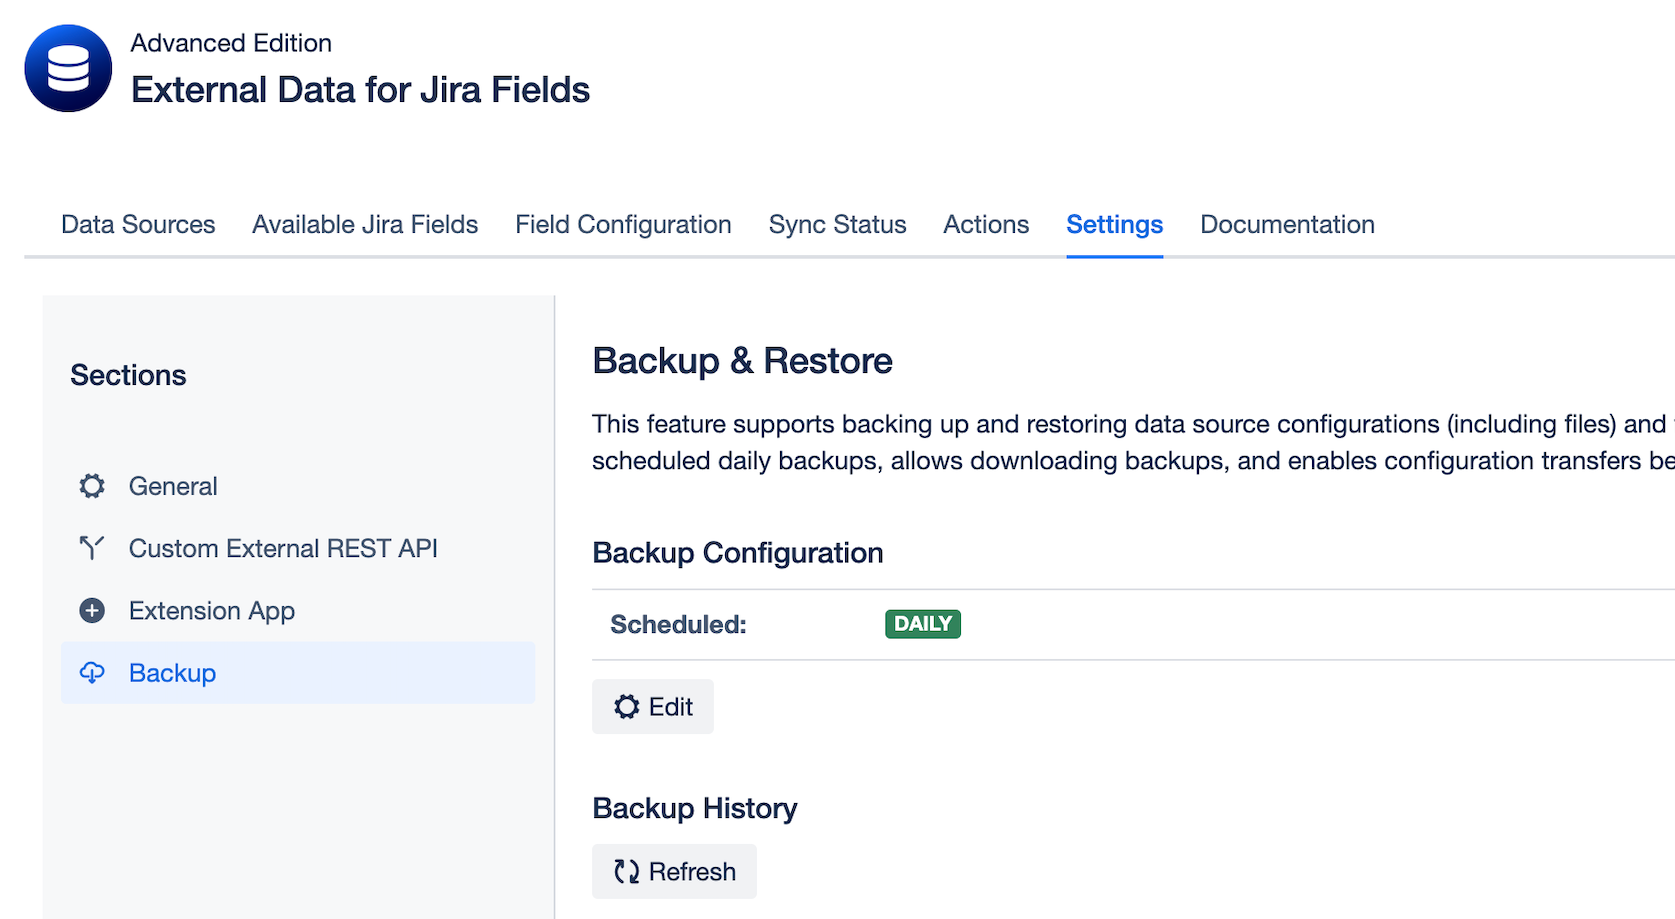Click the database app logo icon
The width and height of the screenshot is (1675, 919).
[x=67, y=67]
